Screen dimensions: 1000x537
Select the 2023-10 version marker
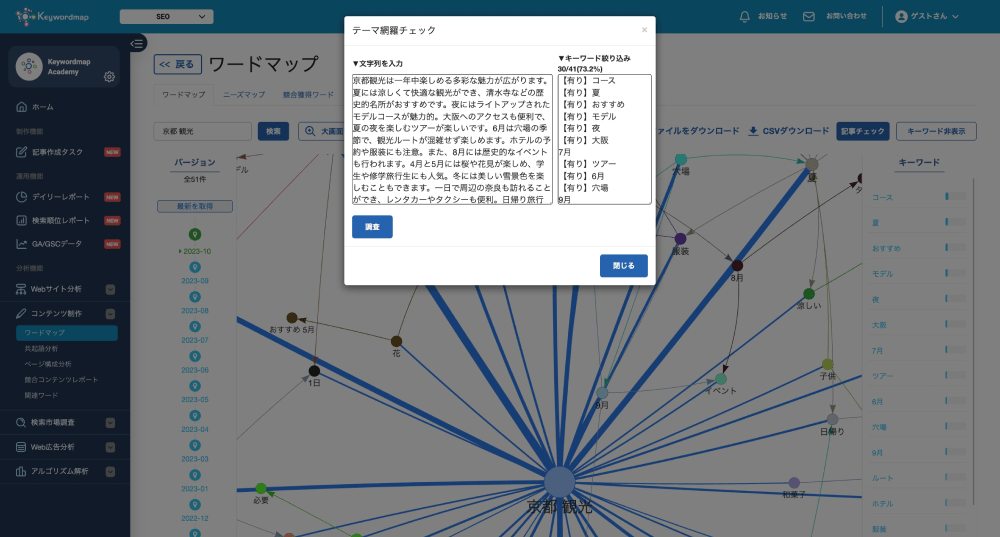tap(195, 235)
